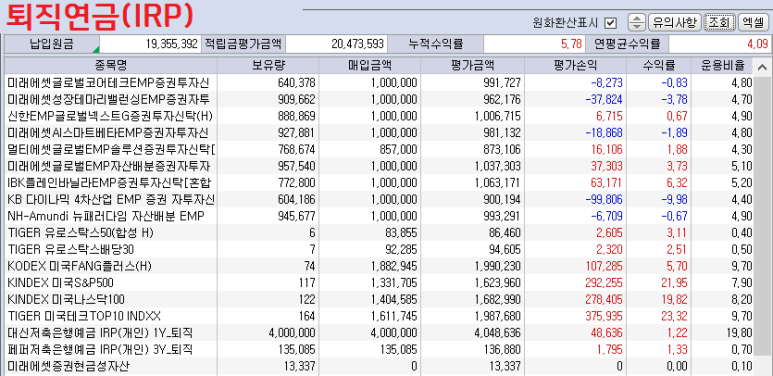Toggle the 원화환산표시 checkbox
Screen dimensions: 773x376
click(x=611, y=23)
